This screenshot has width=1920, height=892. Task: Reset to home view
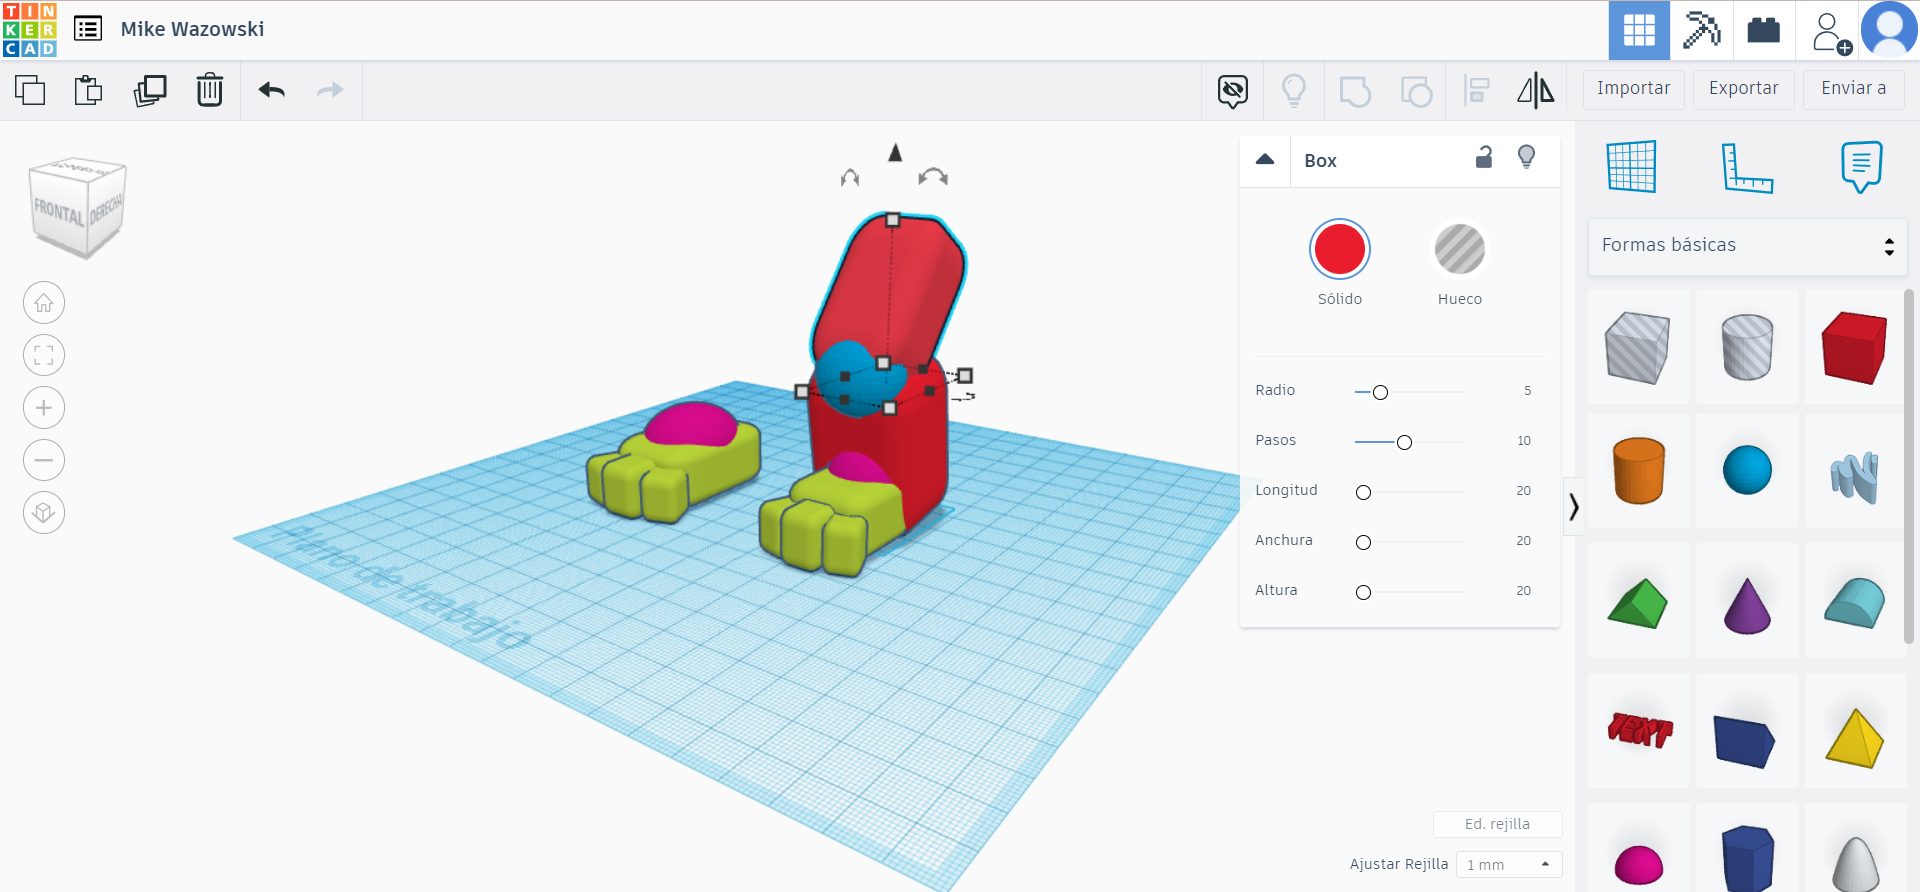click(x=44, y=303)
